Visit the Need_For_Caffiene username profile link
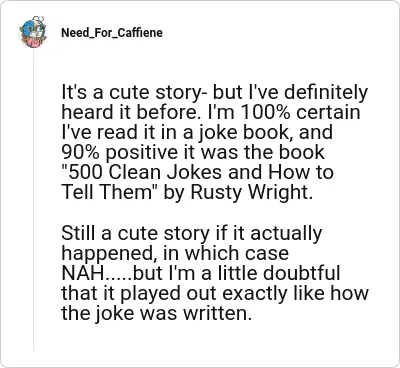Viewport: 400px width, 368px height. coord(112,33)
